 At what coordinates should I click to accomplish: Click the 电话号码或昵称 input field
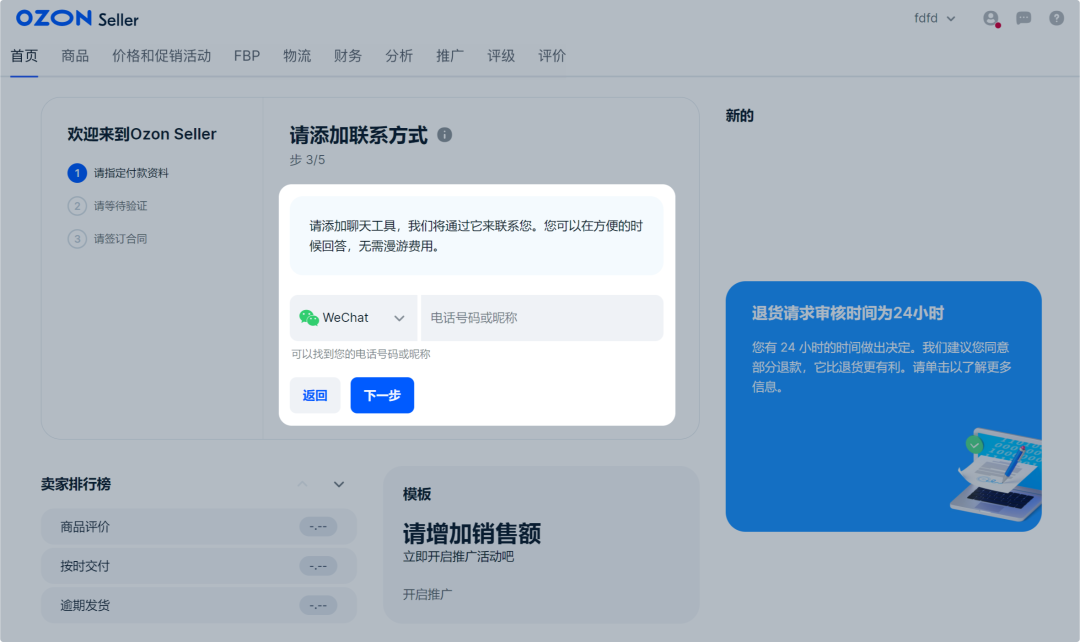point(542,317)
